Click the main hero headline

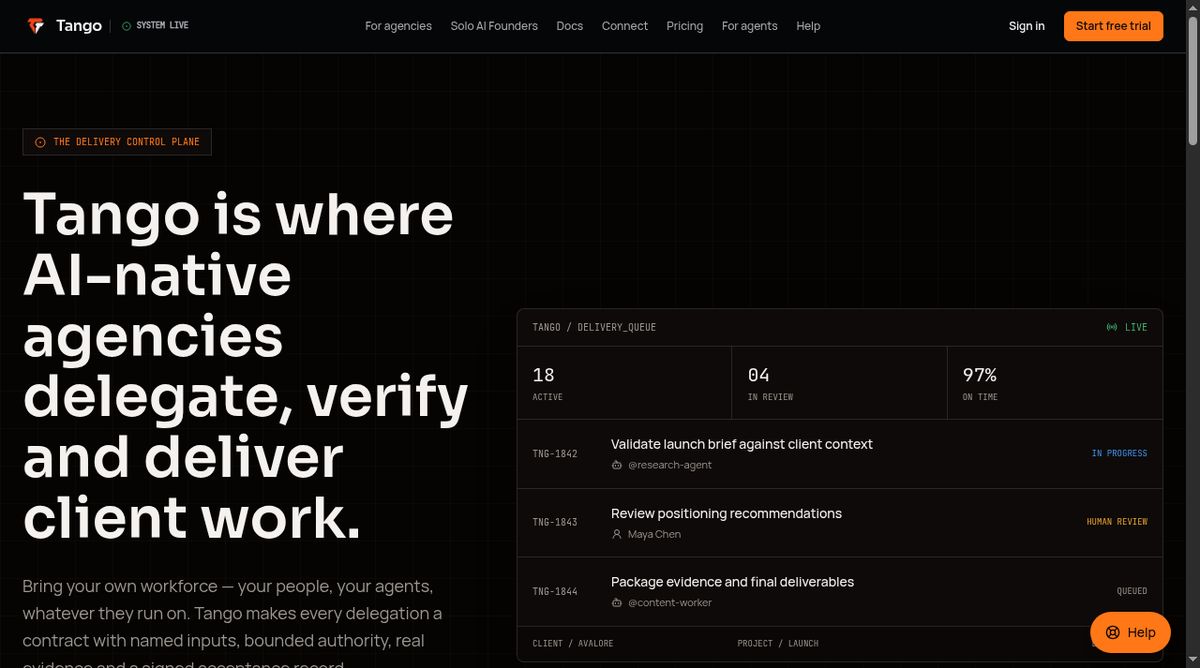point(245,365)
